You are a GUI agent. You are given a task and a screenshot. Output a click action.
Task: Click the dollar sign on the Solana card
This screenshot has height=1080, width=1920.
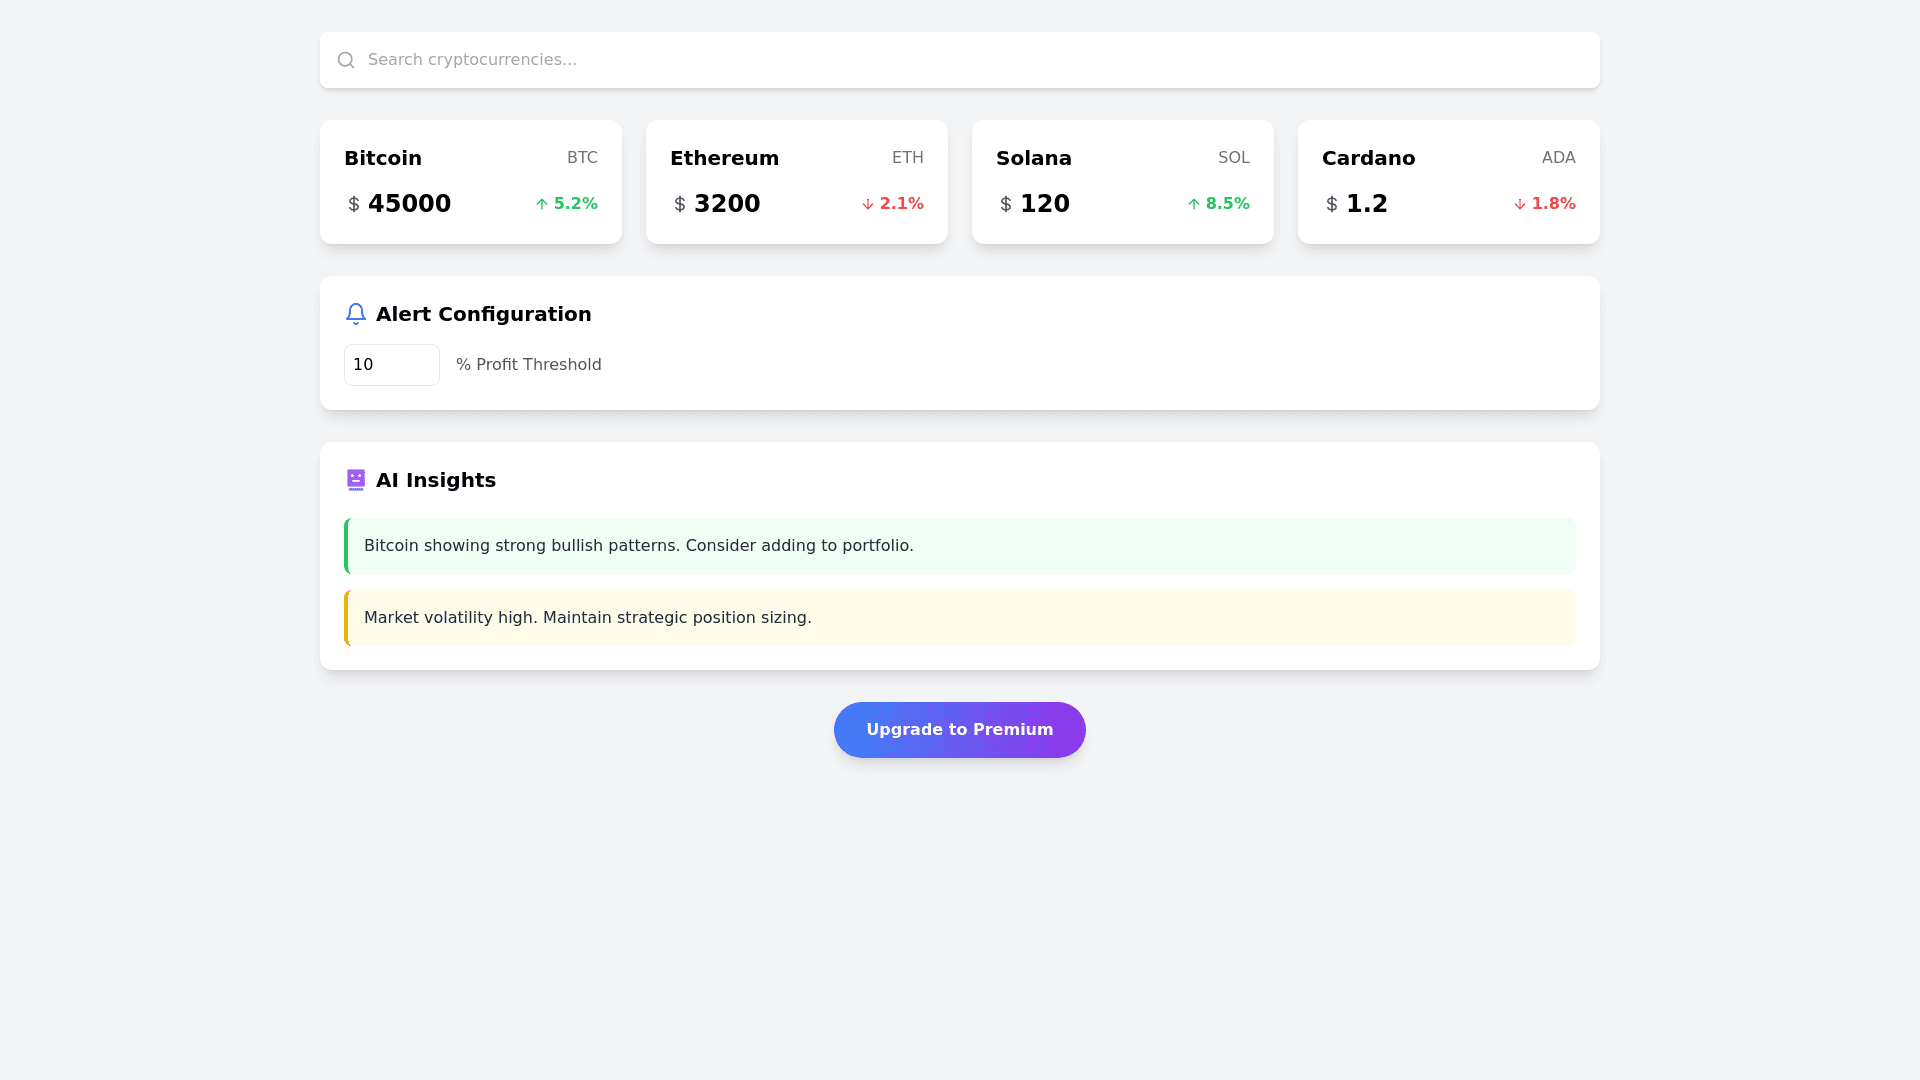coord(1005,203)
